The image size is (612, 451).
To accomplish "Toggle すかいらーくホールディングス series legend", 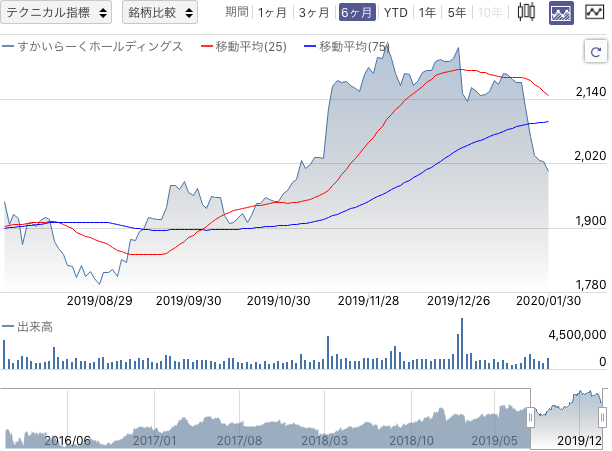I will pos(93,46).
